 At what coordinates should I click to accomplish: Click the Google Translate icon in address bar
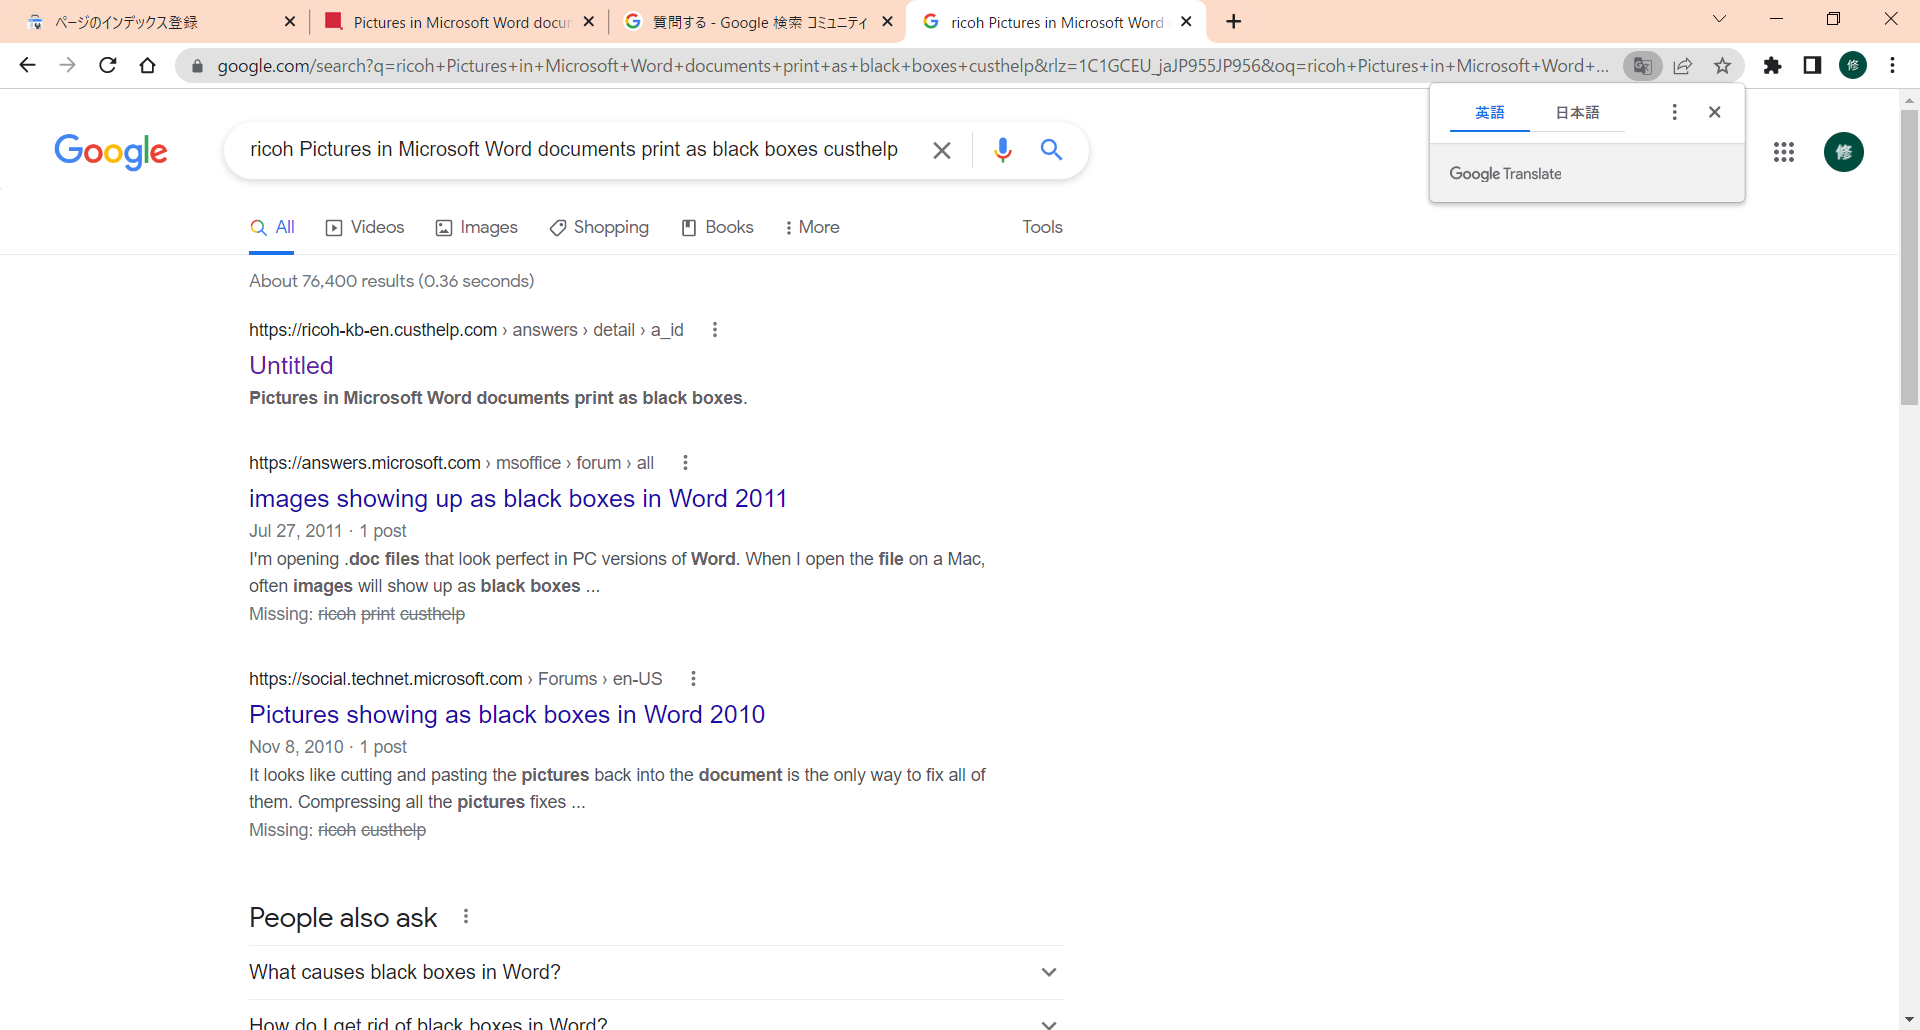coord(1642,65)
